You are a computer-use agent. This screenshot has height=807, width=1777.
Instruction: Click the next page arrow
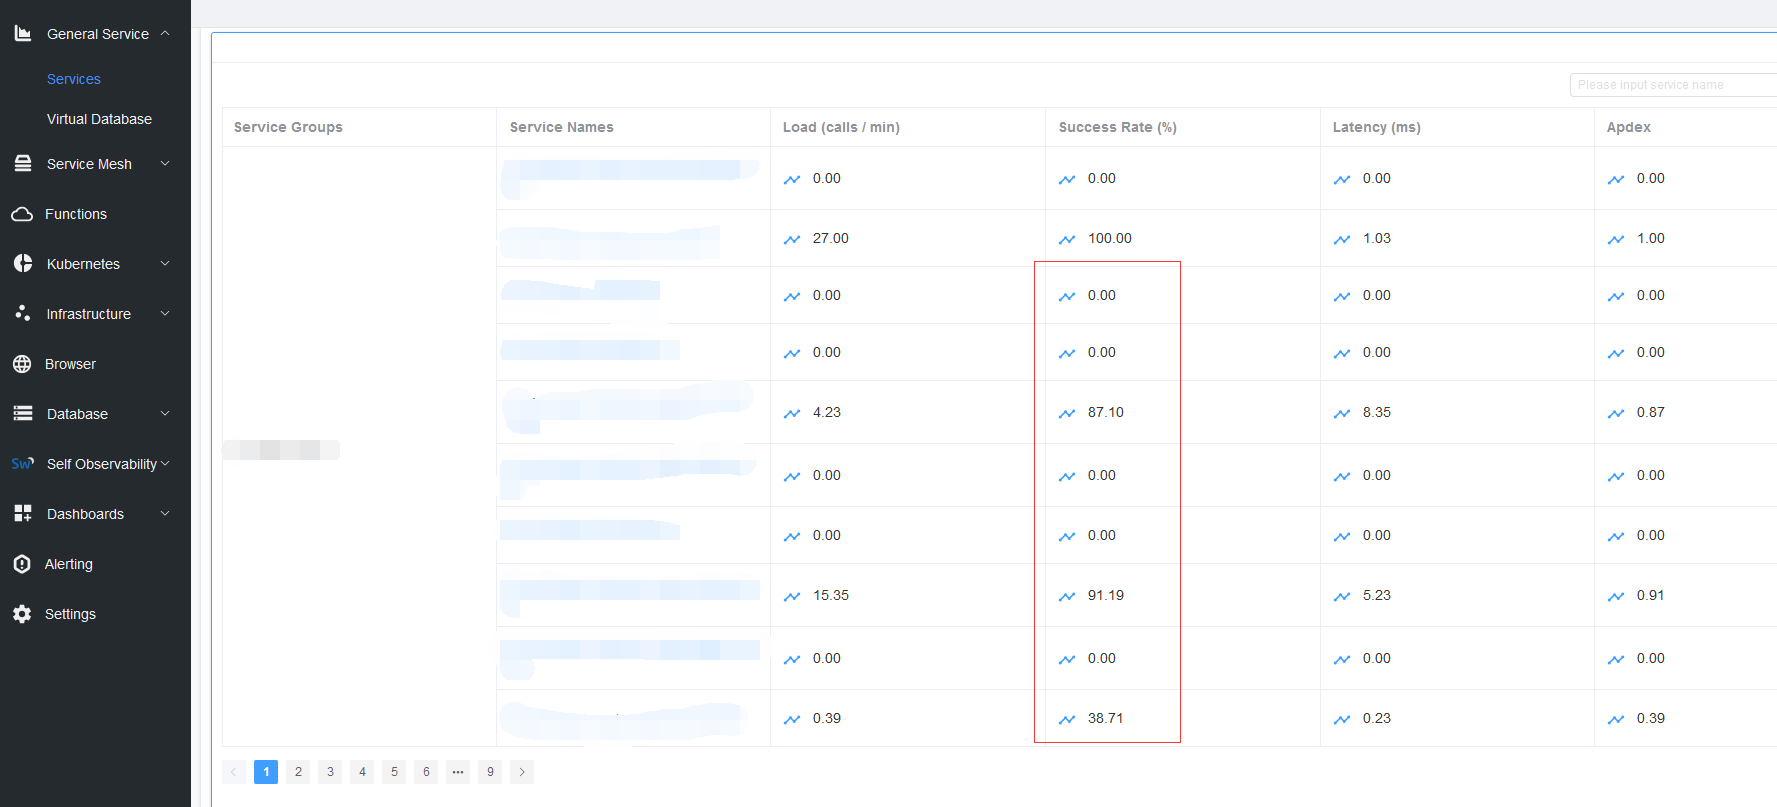(x=522, y=772)
